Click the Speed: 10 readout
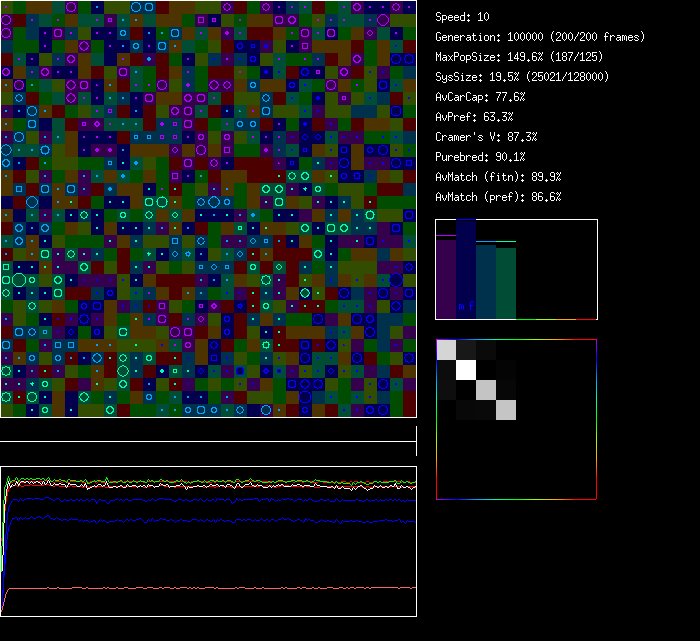This screenshot has height=641, width=700. [x=463, y=17]
